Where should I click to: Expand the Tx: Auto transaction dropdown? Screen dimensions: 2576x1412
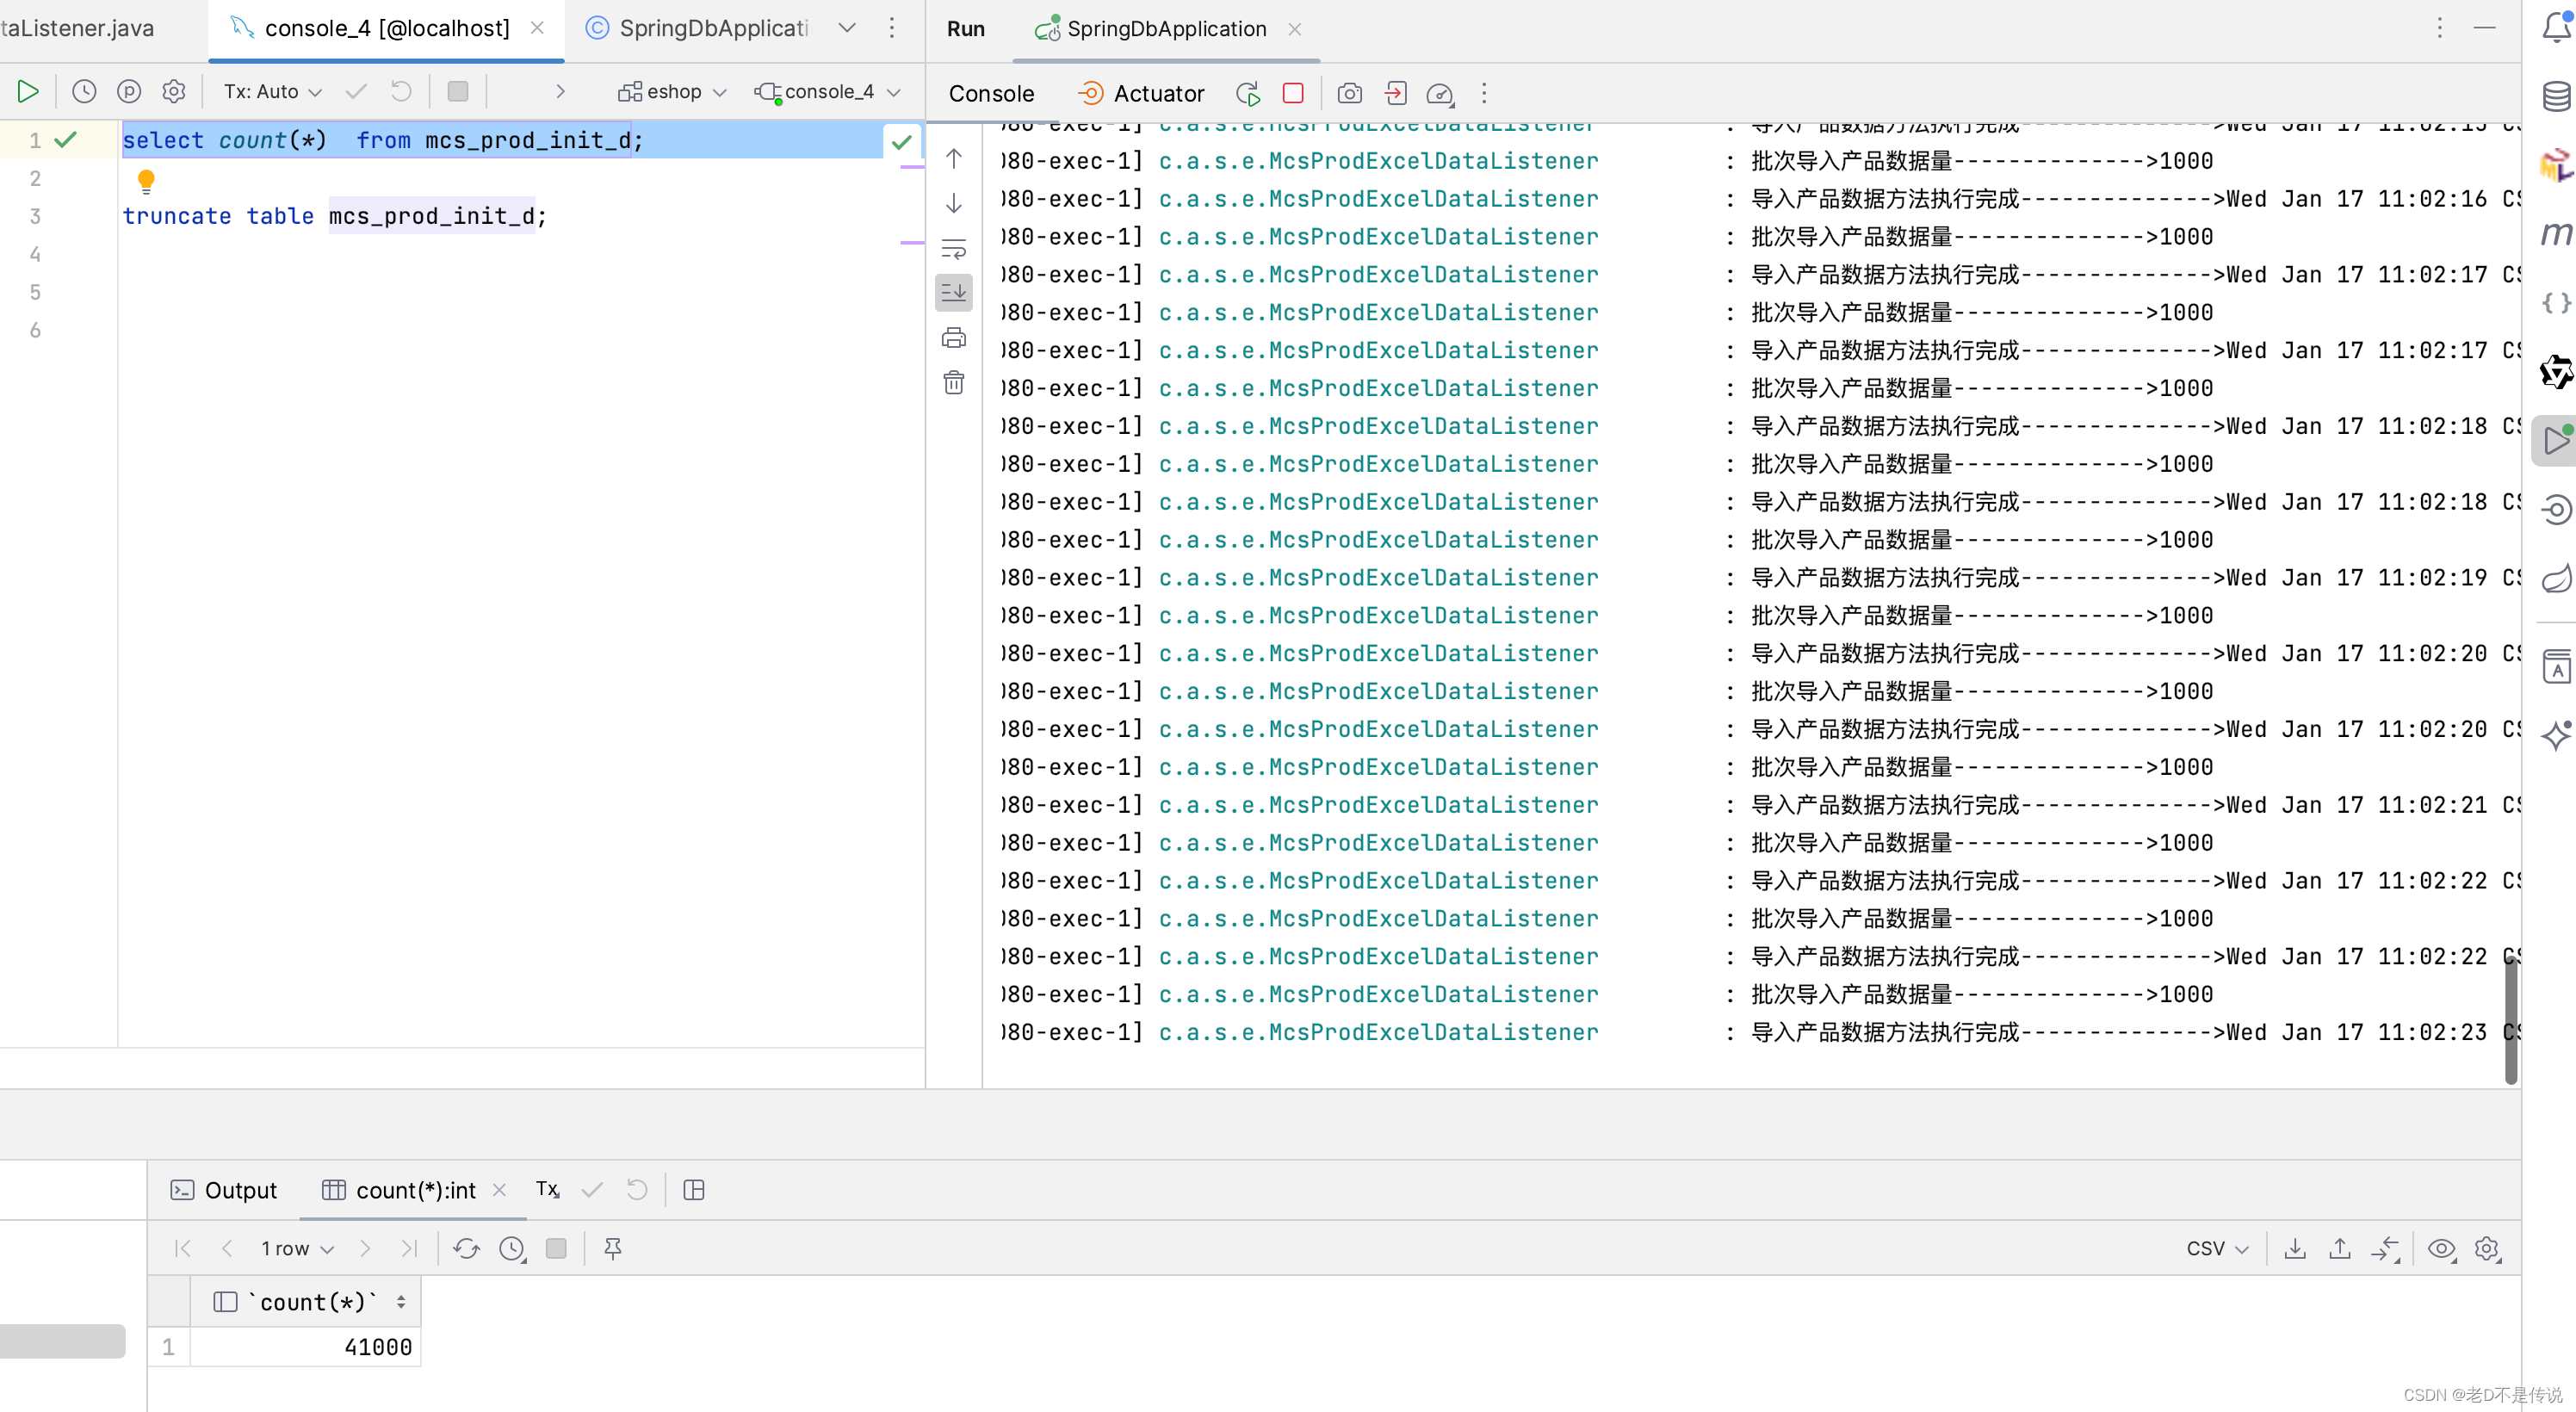(x=272, y=92)
